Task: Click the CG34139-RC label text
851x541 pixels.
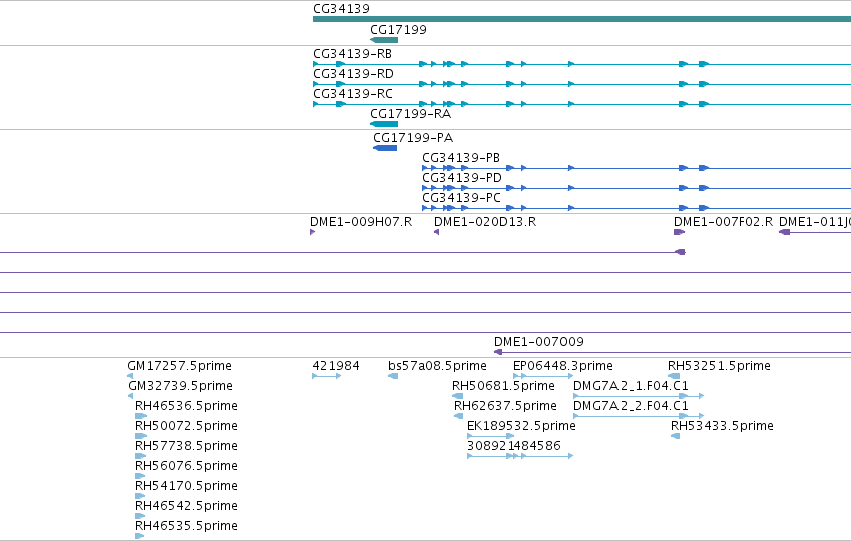Action: (x=353, y=94)
